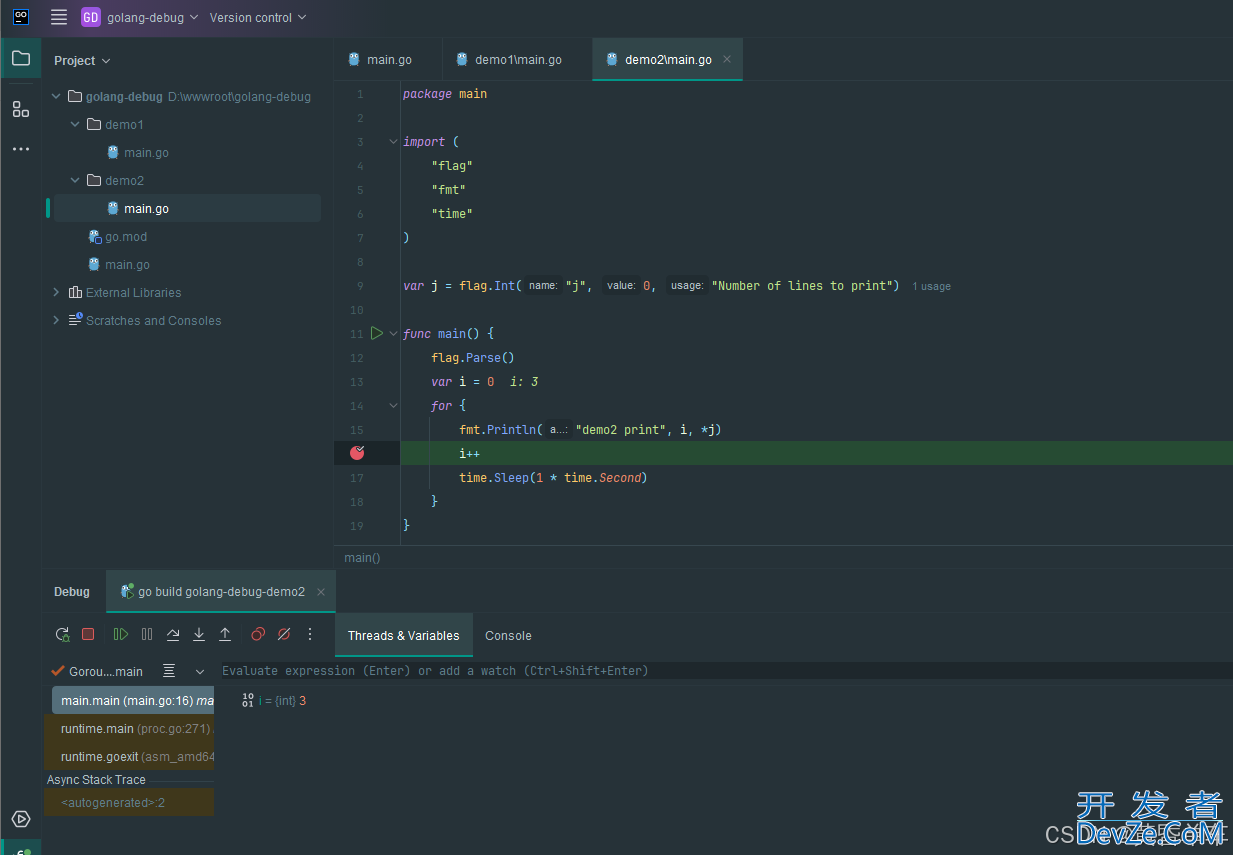
Task: Open the Project view dropdown
Action: click(x=82, y=61)
